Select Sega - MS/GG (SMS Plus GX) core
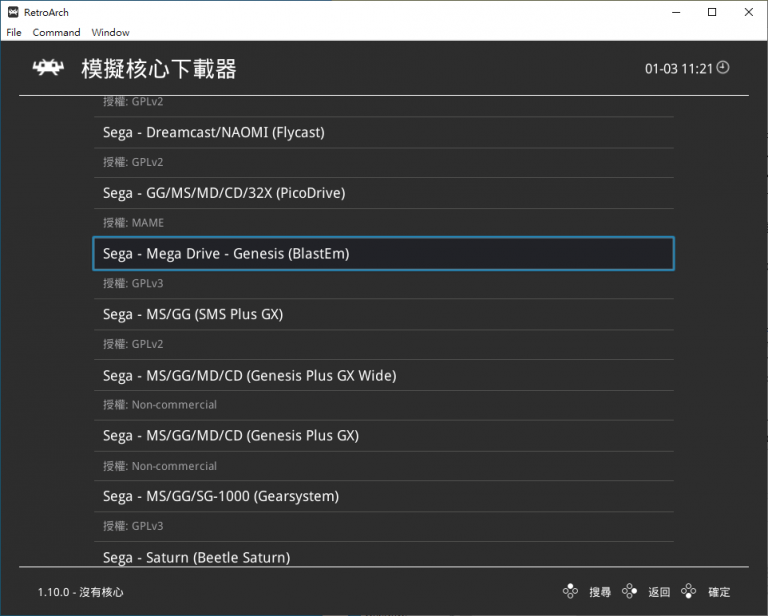 (x=384, y=314)
